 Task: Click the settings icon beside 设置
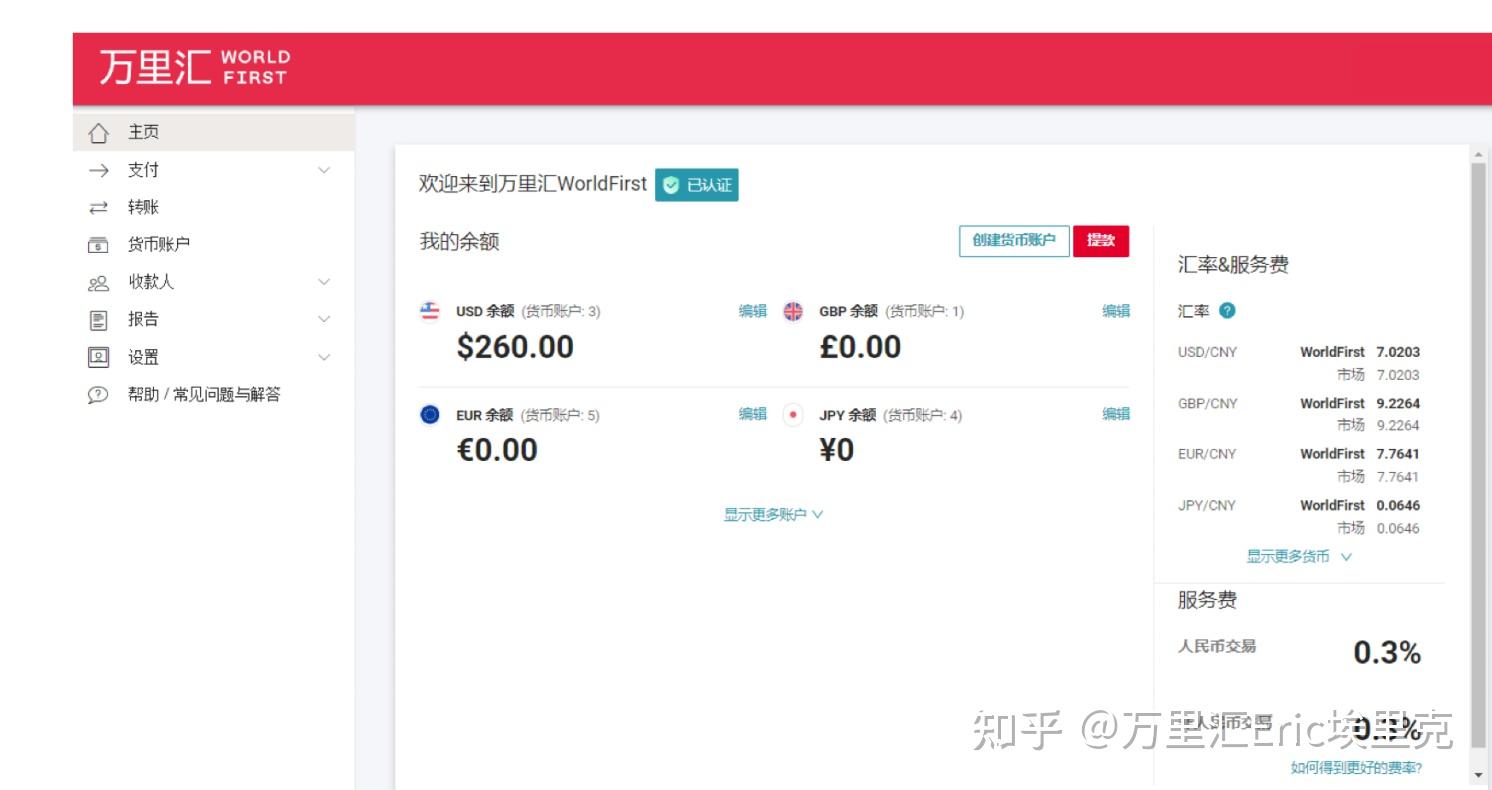(x=98, y=357)
